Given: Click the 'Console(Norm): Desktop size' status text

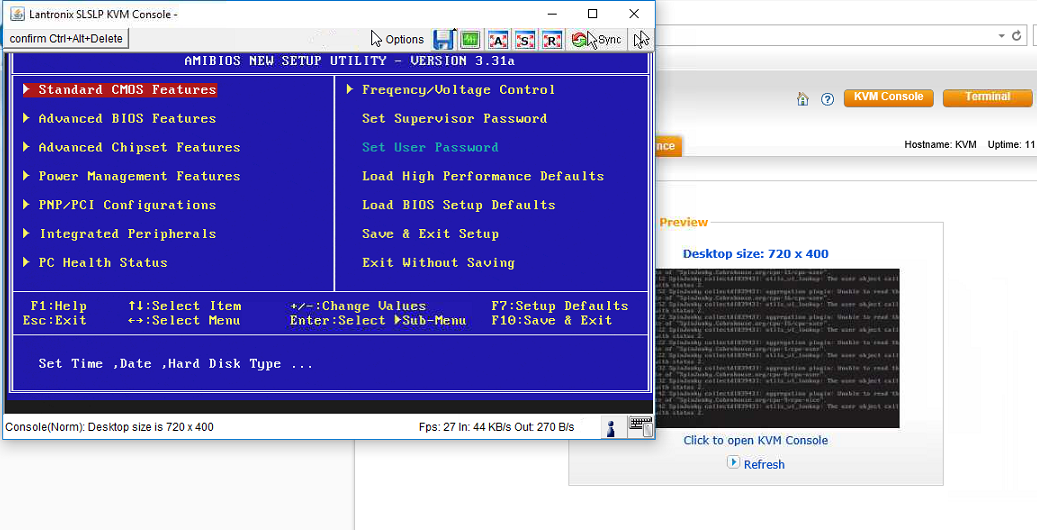Looking at the screenshot, I should 109,427.
